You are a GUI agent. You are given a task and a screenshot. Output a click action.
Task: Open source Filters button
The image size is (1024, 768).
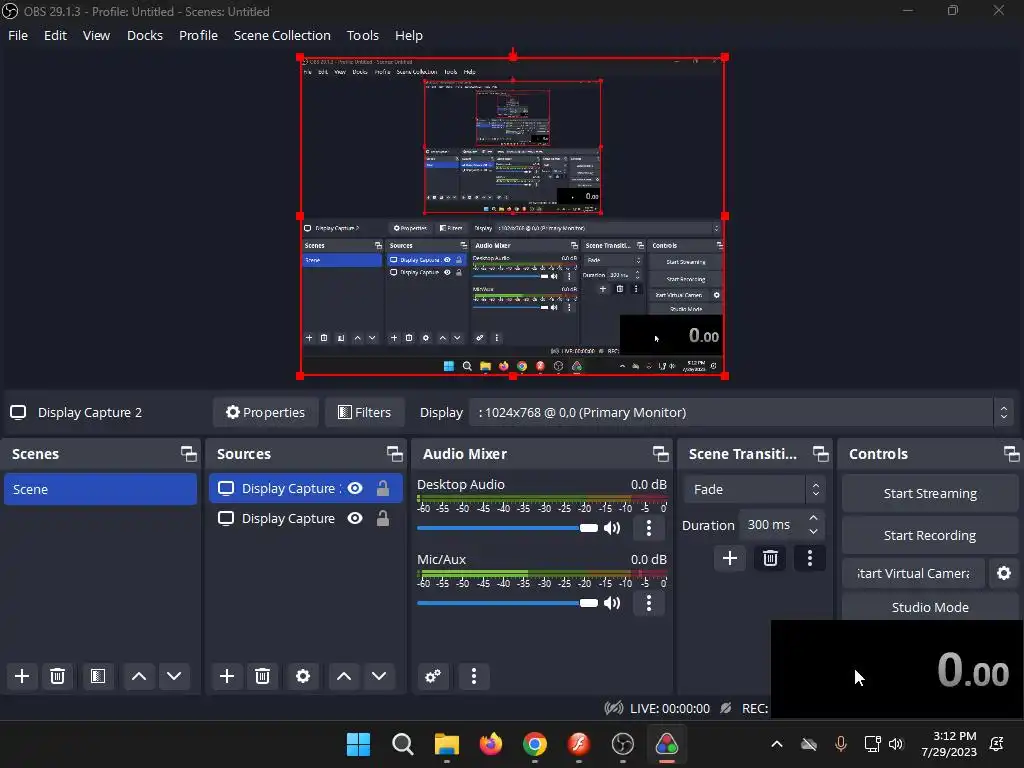pyautogui.click(x=364, y=413)
